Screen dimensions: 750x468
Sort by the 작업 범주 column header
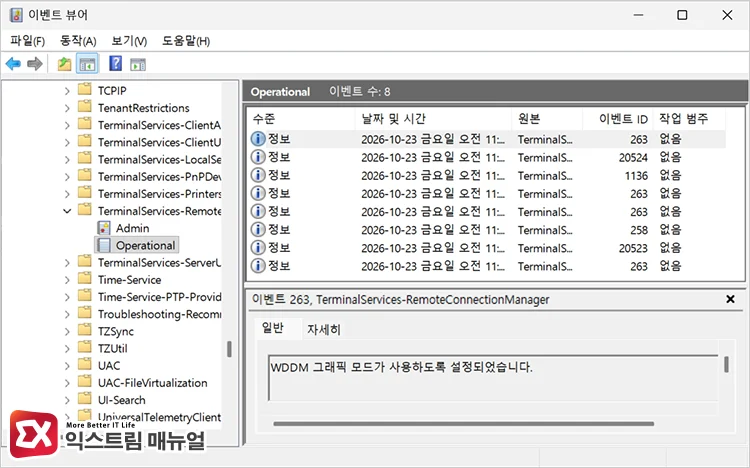[689, 119]
